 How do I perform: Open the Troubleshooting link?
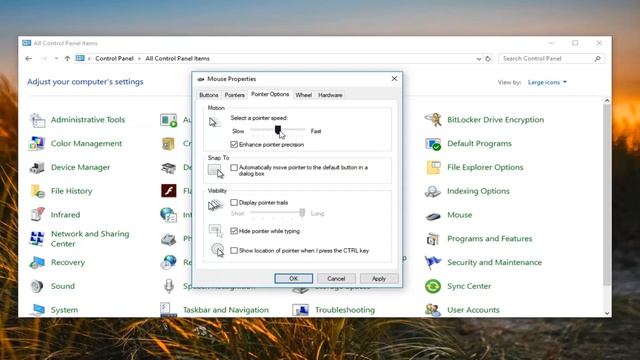tap(345, 310)
